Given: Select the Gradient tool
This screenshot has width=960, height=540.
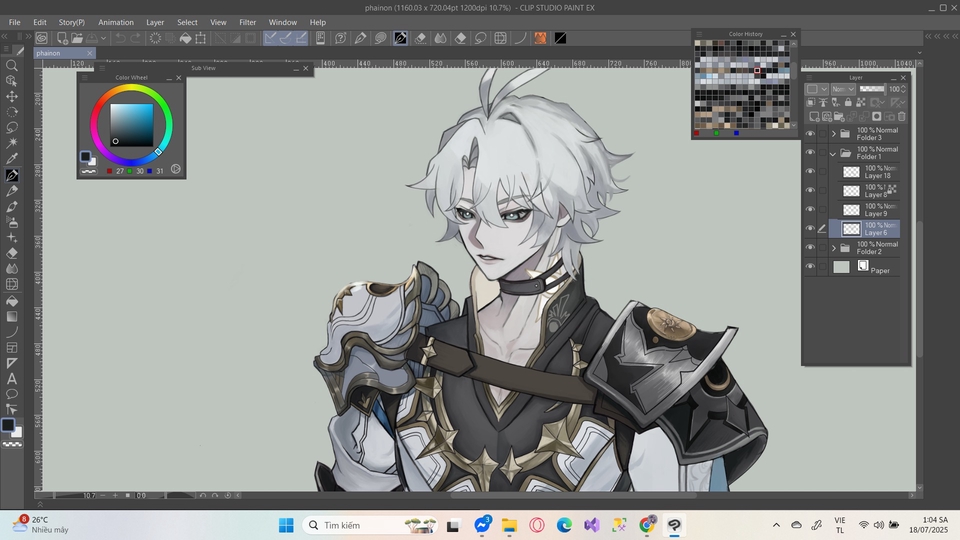Looking at the screenshot, I should [11, 317].
